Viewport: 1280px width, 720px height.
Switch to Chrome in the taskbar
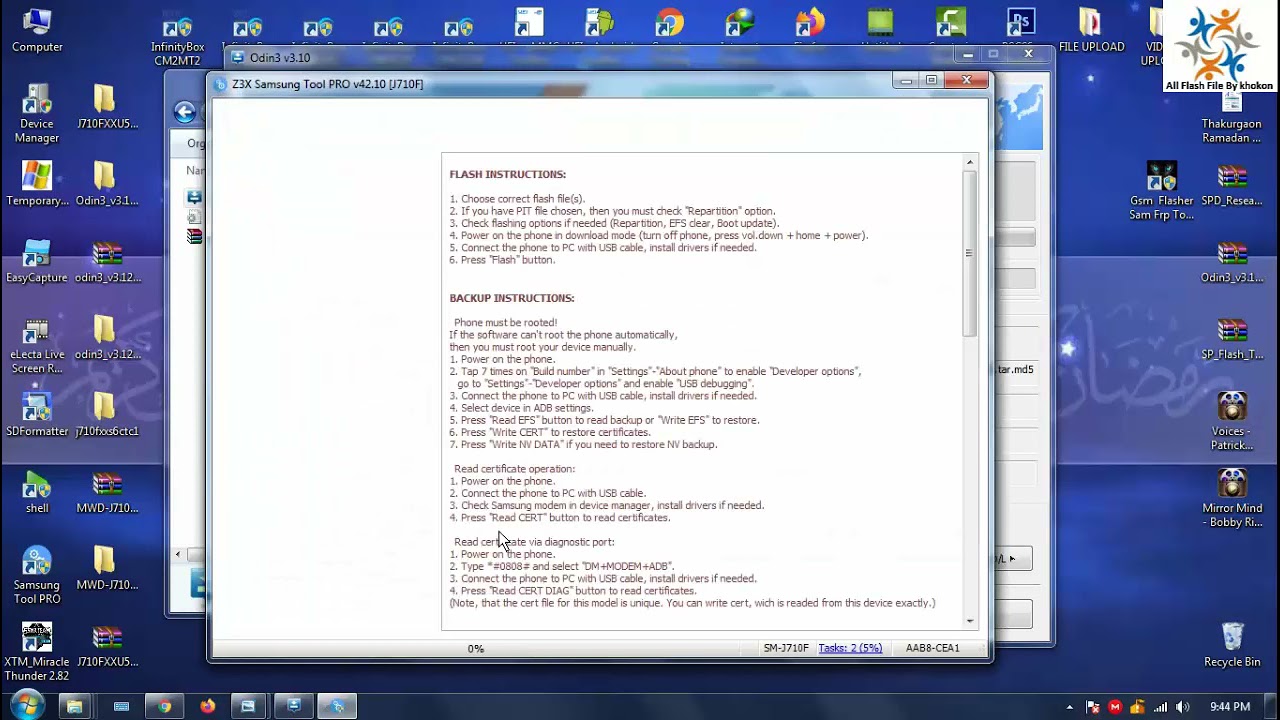tap(164, 706)
